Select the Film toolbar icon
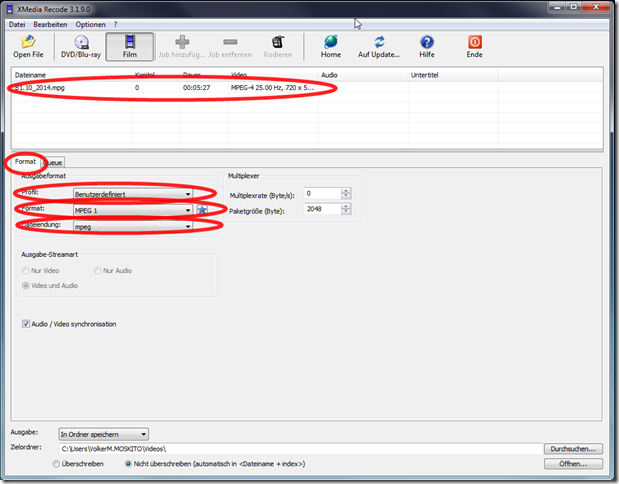619x484 pixels. [129, 46]
